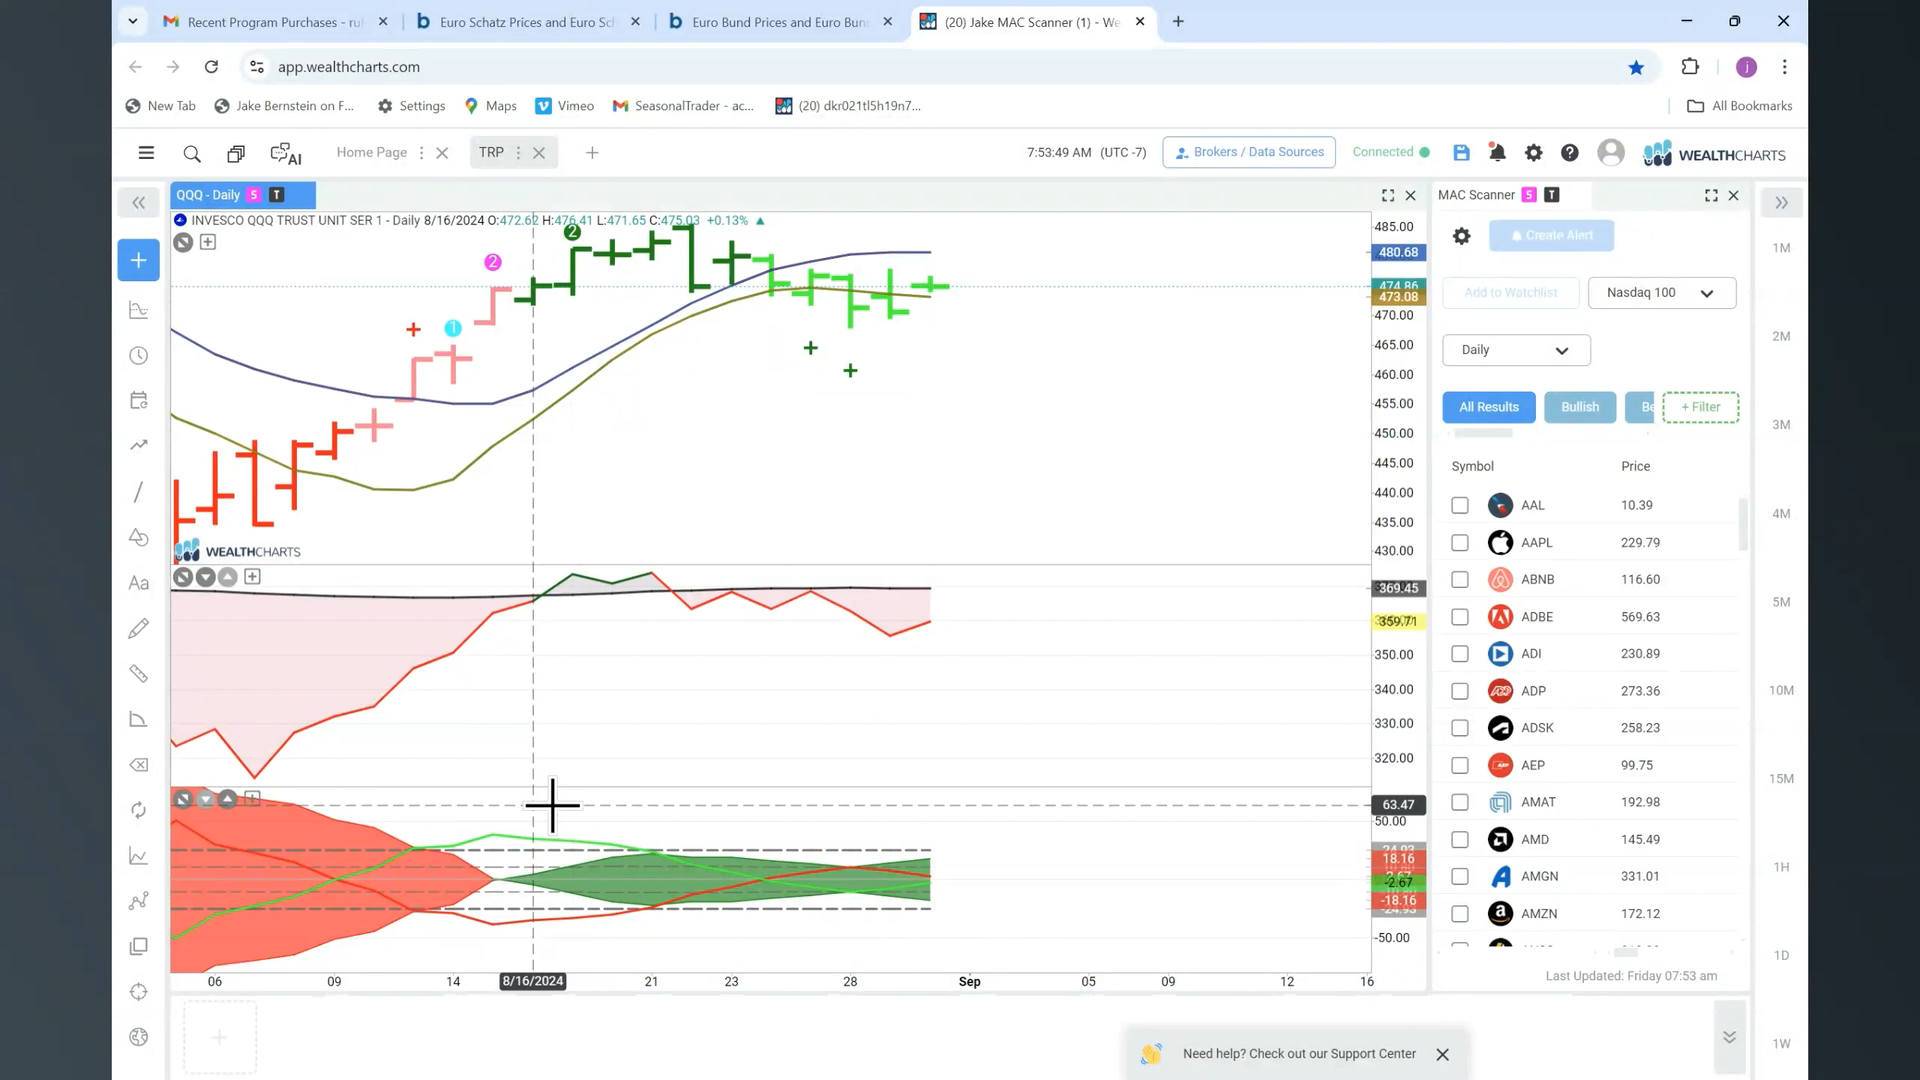
Task: Click the blue plus add tool button
Action: (138, 260)
